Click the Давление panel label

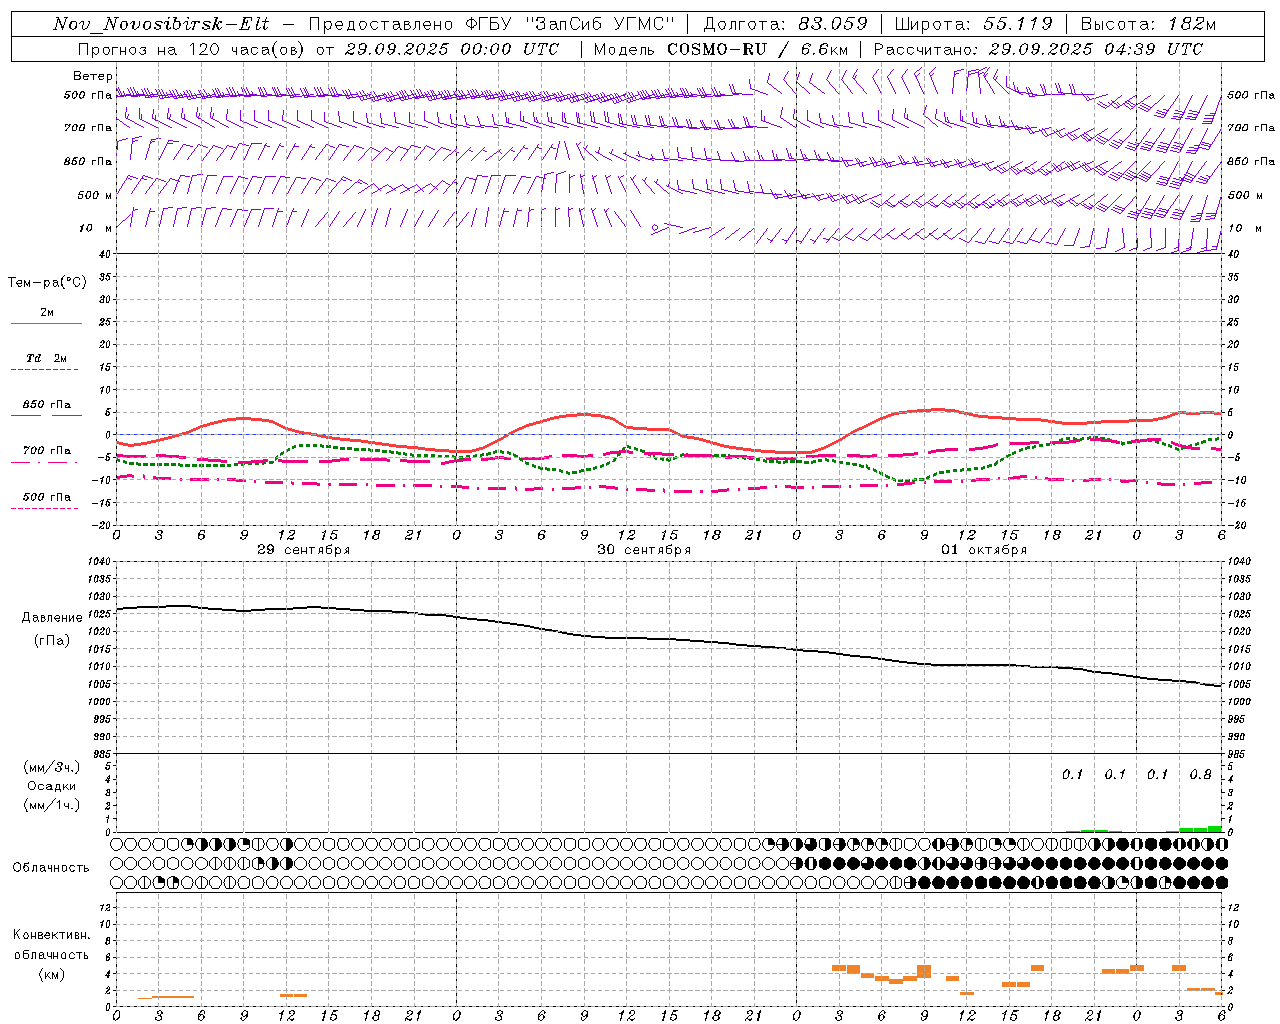(x=52, y=618)
